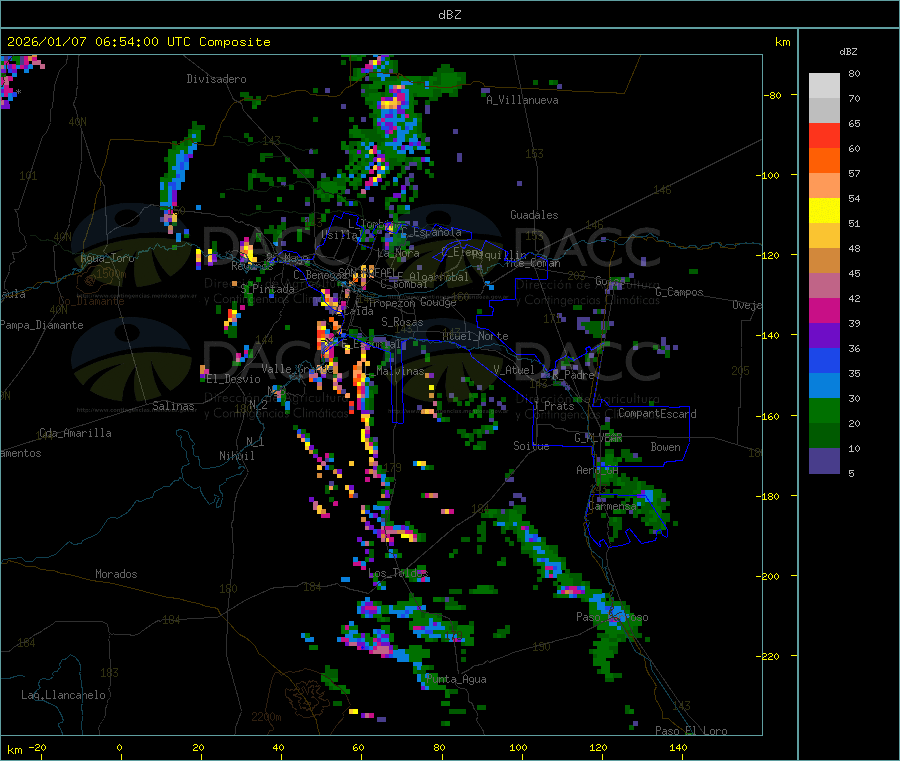This screenshot has height=761, width=900.
Task: Select the 'Nihuil' map label
Action: 237,456
